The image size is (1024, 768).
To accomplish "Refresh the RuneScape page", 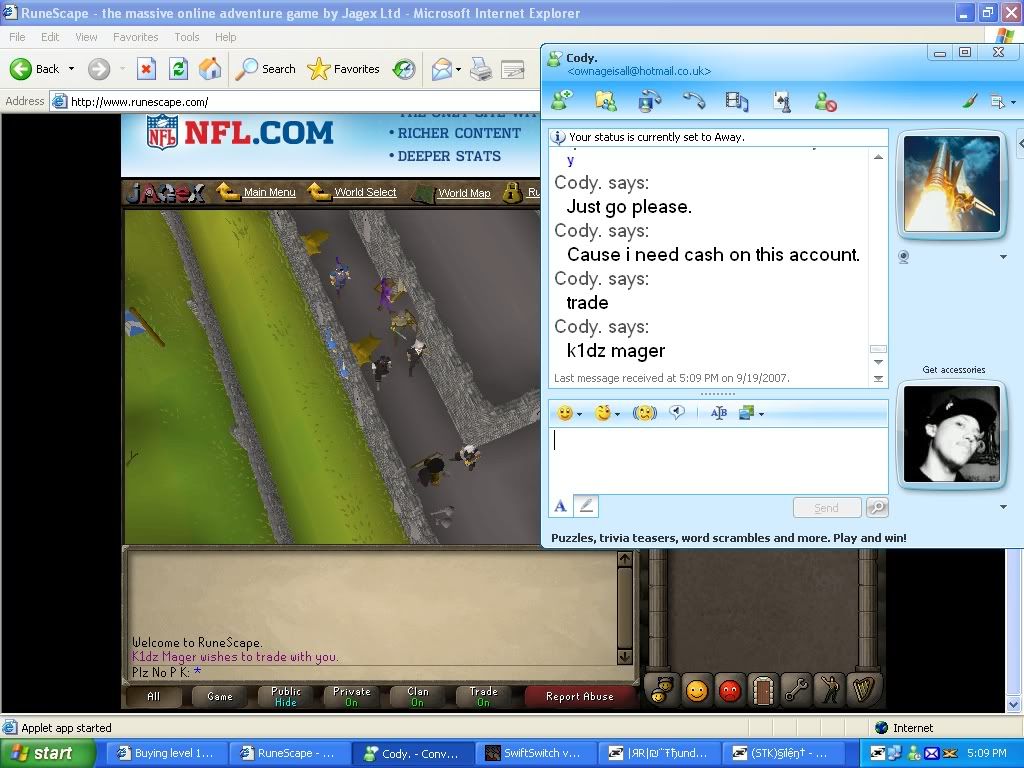I will click(178, 69).
